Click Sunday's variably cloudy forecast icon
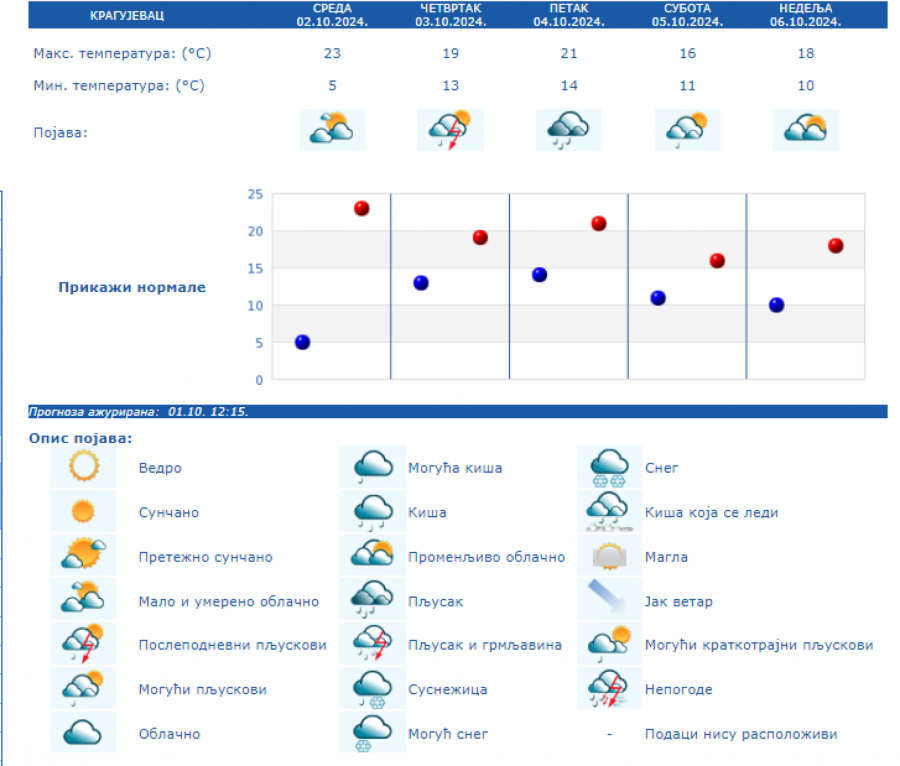 pos(805,130)
